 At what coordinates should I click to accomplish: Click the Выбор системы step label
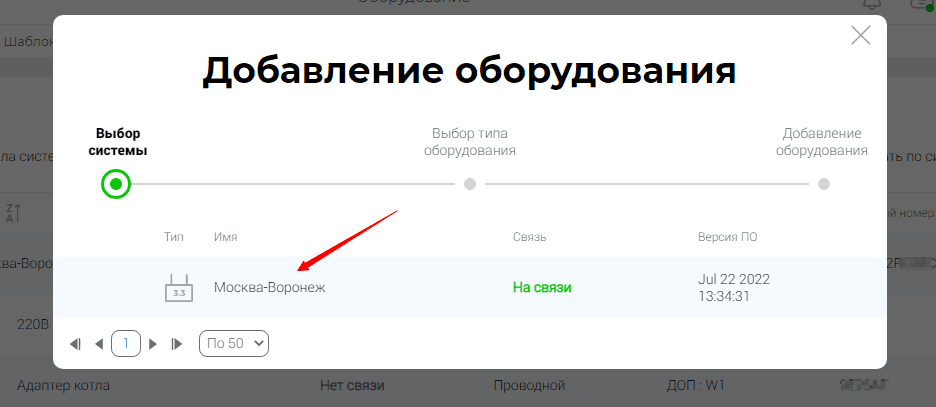(x=118, y=142)
